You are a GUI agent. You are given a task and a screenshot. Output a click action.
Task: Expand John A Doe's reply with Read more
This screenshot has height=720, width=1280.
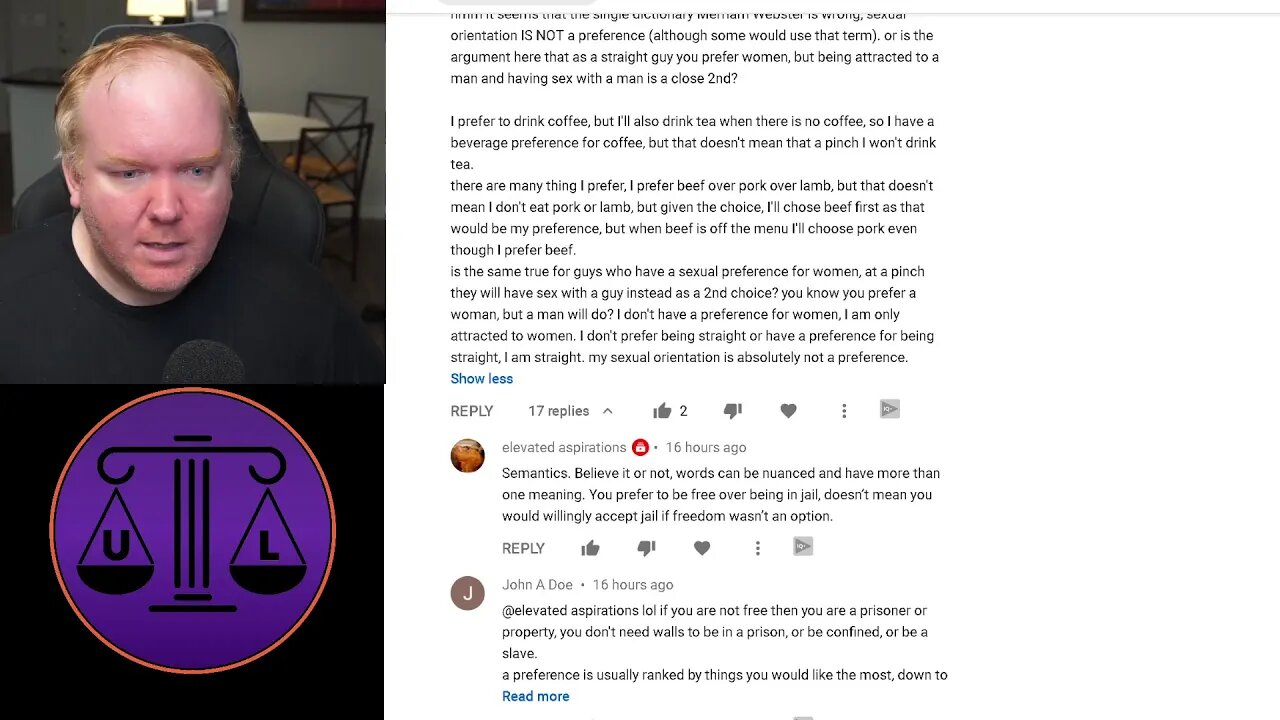click(535, 697)
